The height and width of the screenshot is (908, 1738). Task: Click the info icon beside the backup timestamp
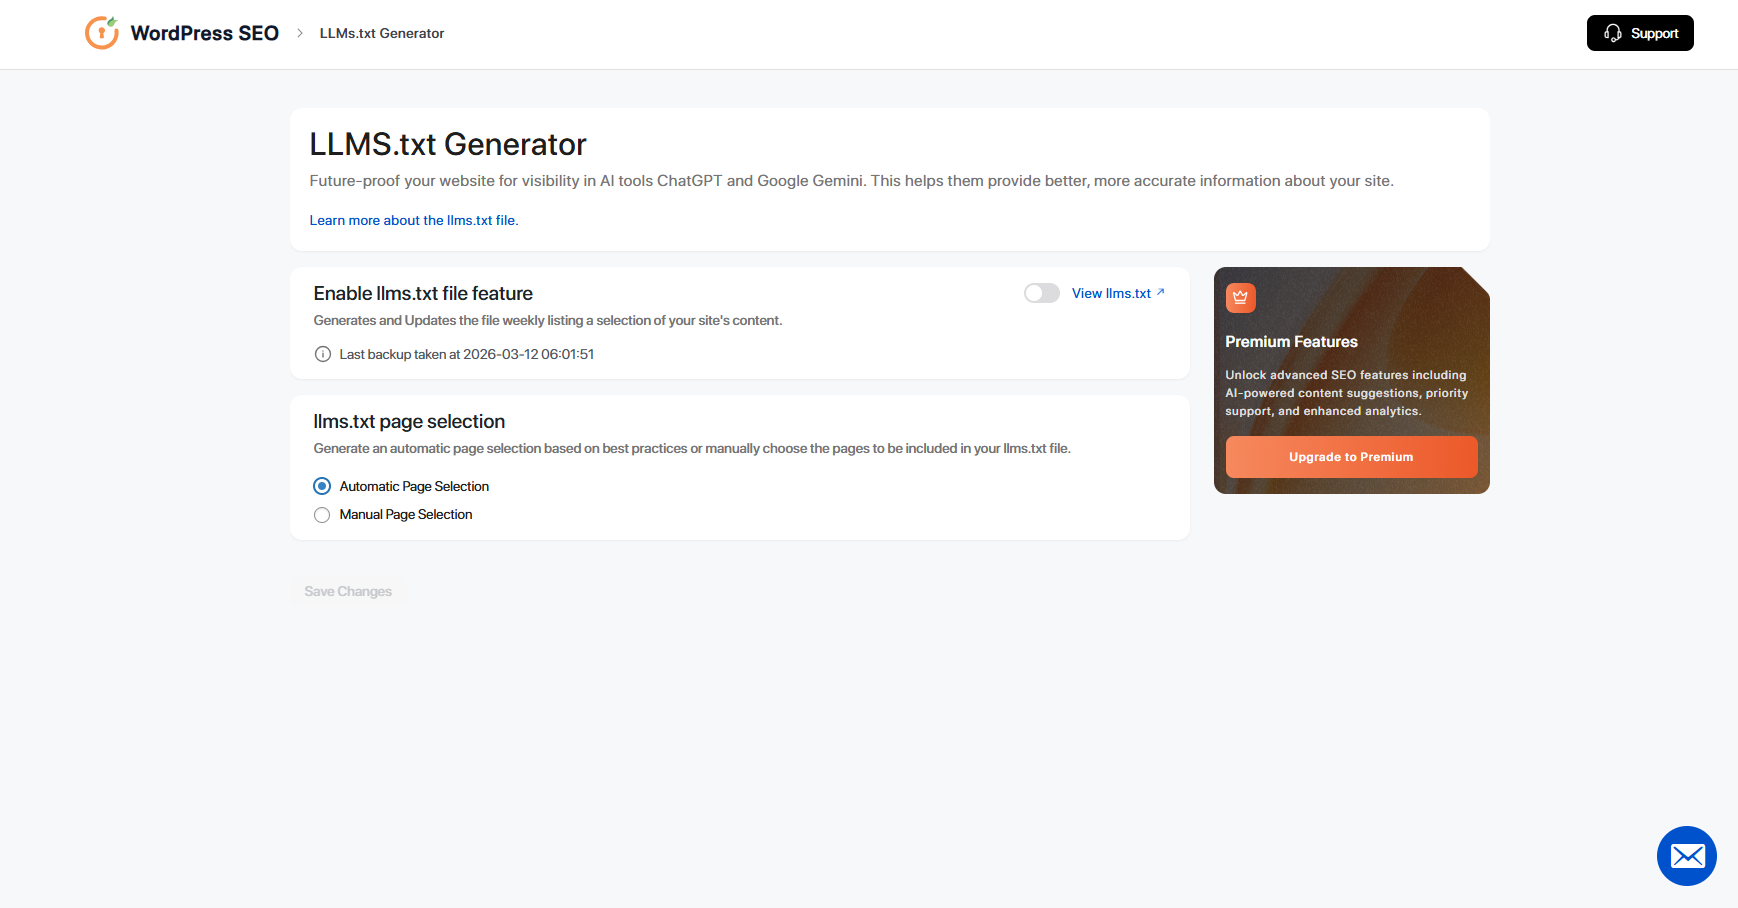pos(322,354)
